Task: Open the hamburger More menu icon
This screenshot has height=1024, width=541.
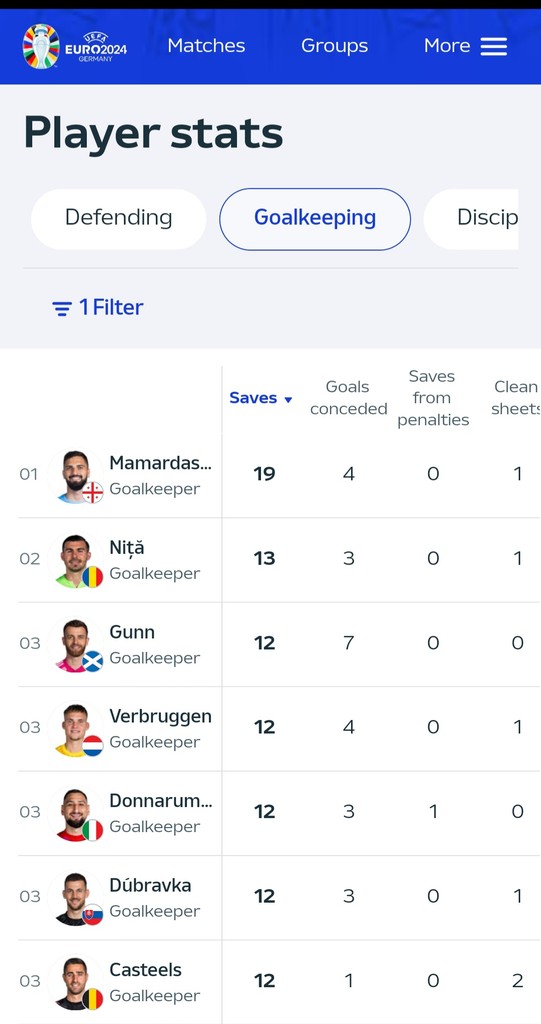Action: click(x=494, y=46)
